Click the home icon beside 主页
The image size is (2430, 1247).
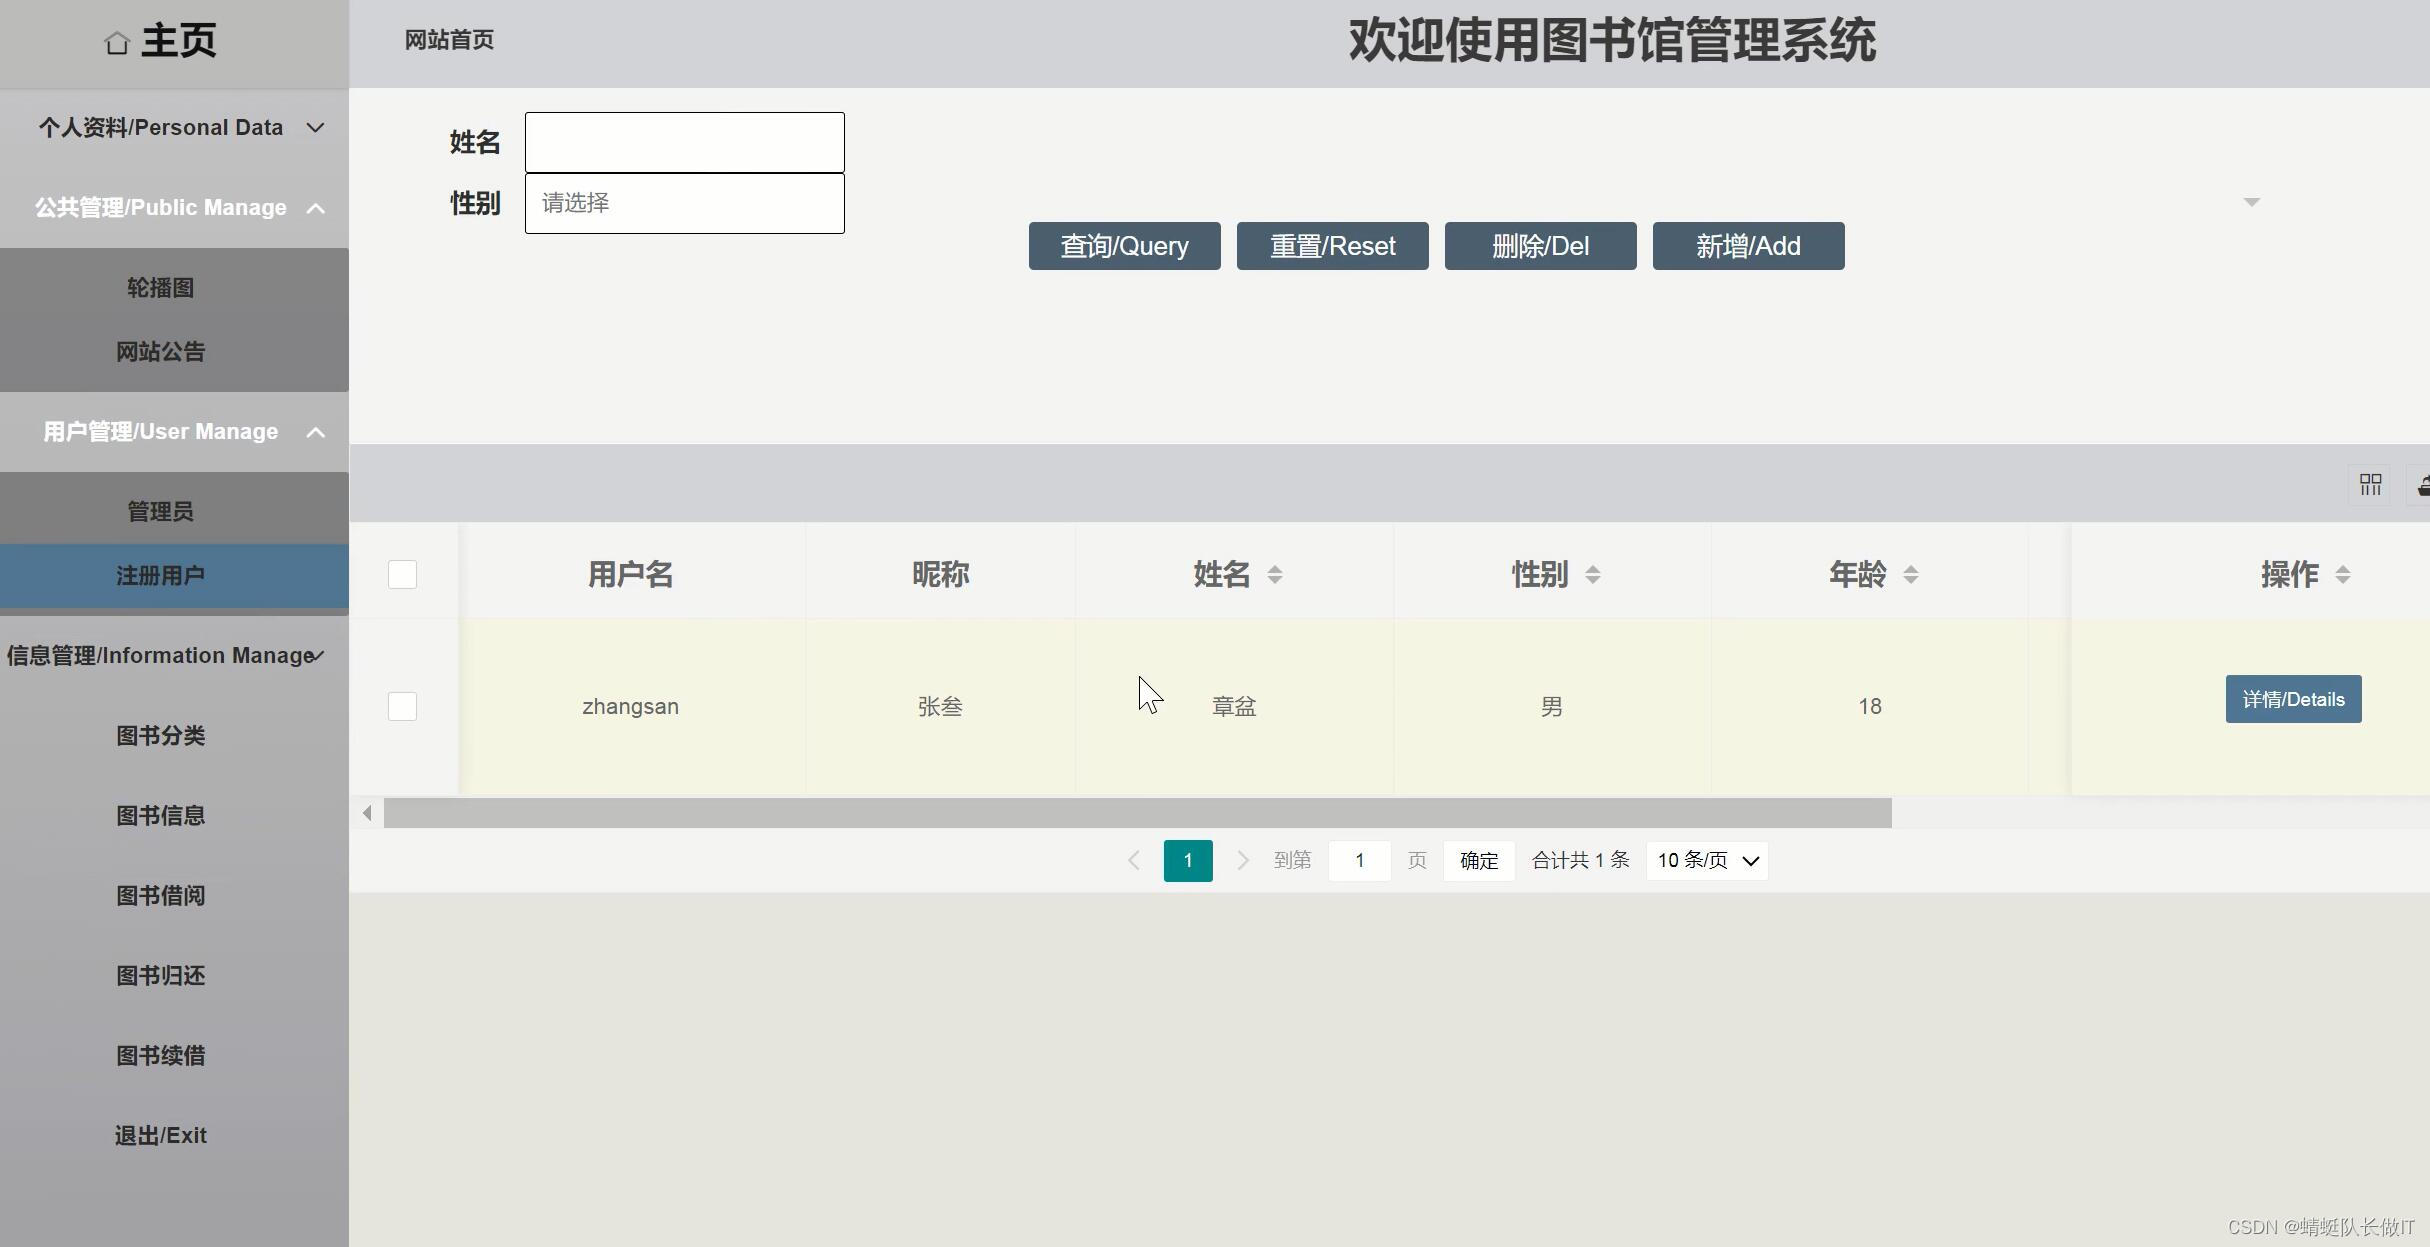[117, 43]
